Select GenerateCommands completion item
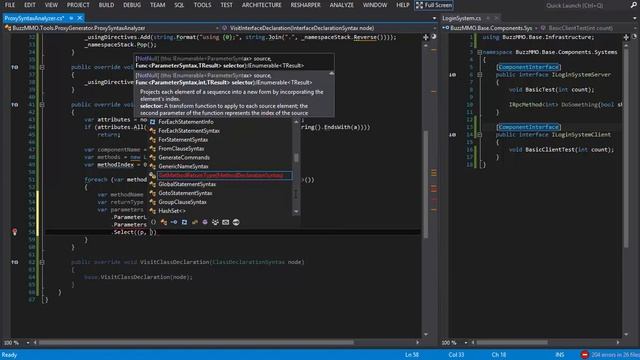Viewport: 640px width, 360px height. tap(220, 158)
